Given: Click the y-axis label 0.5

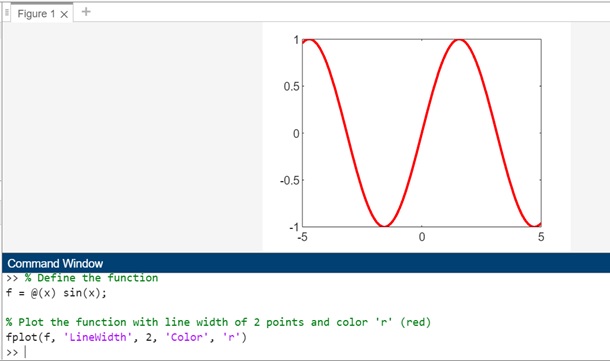Looking at the screenshot, I should tap(291, 86).
